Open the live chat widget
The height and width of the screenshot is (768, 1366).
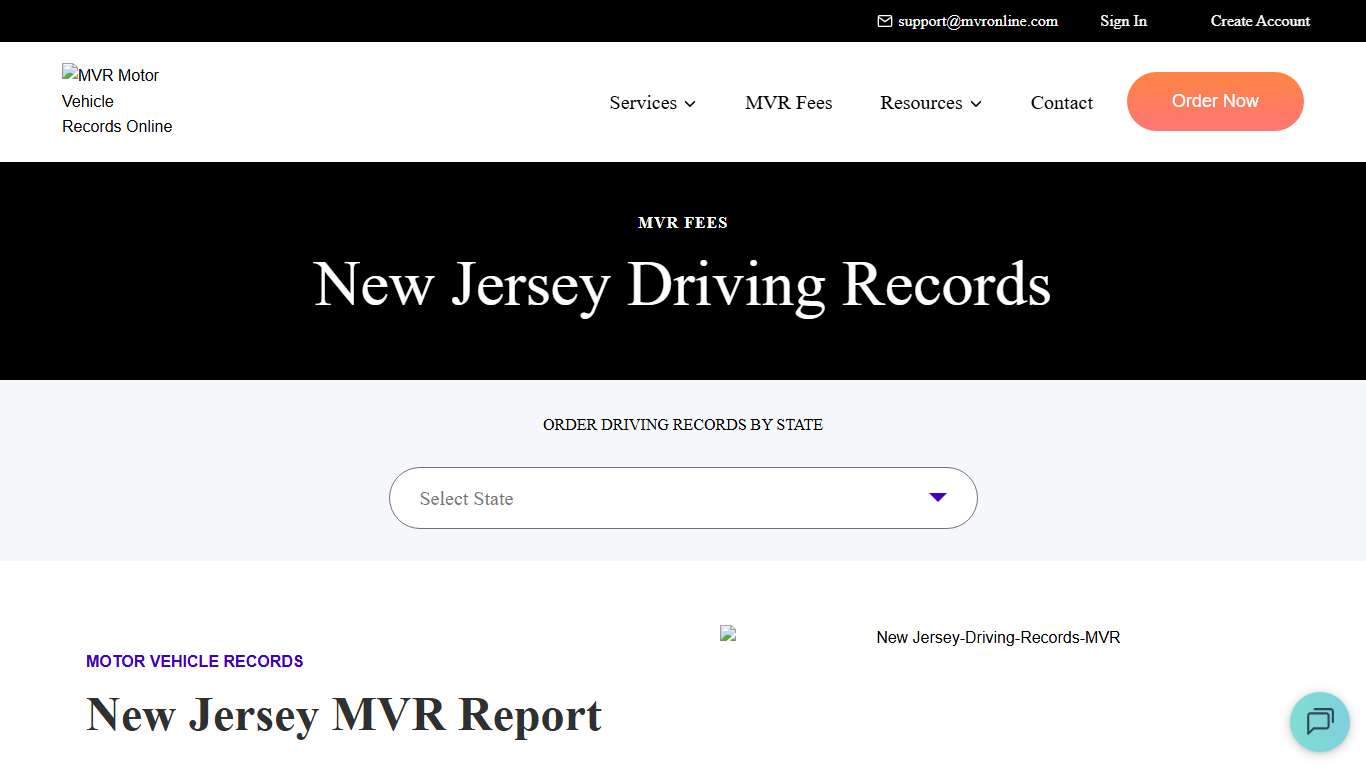[x=1319, y=722]
